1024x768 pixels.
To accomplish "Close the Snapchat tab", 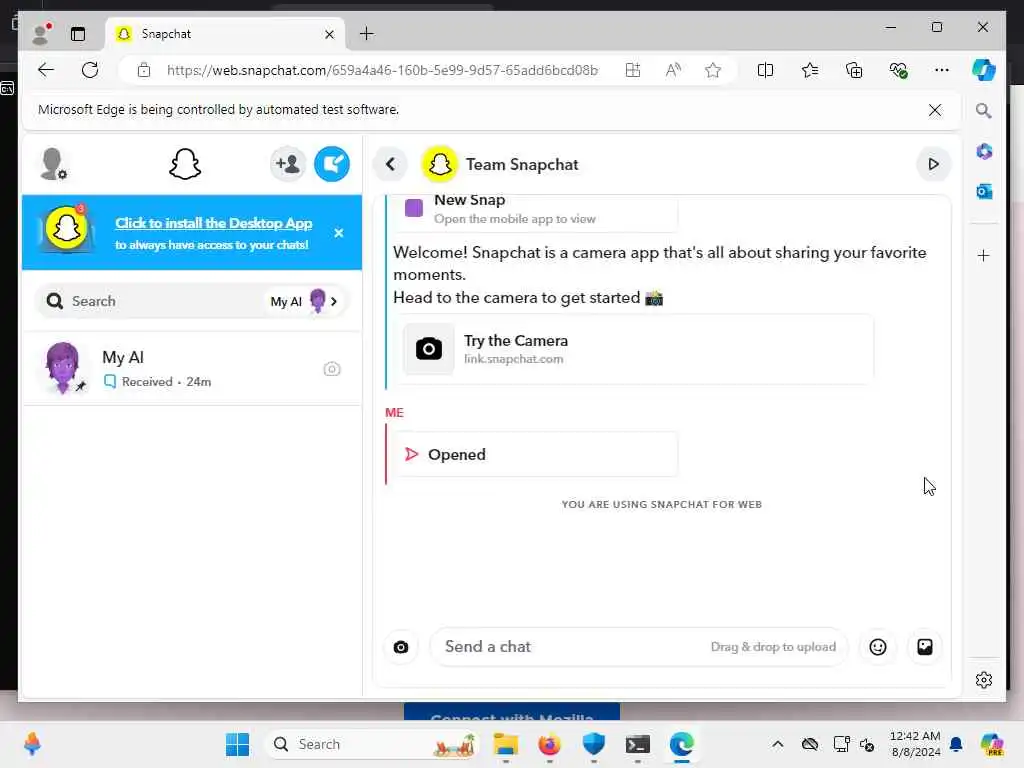I will 330,34.
